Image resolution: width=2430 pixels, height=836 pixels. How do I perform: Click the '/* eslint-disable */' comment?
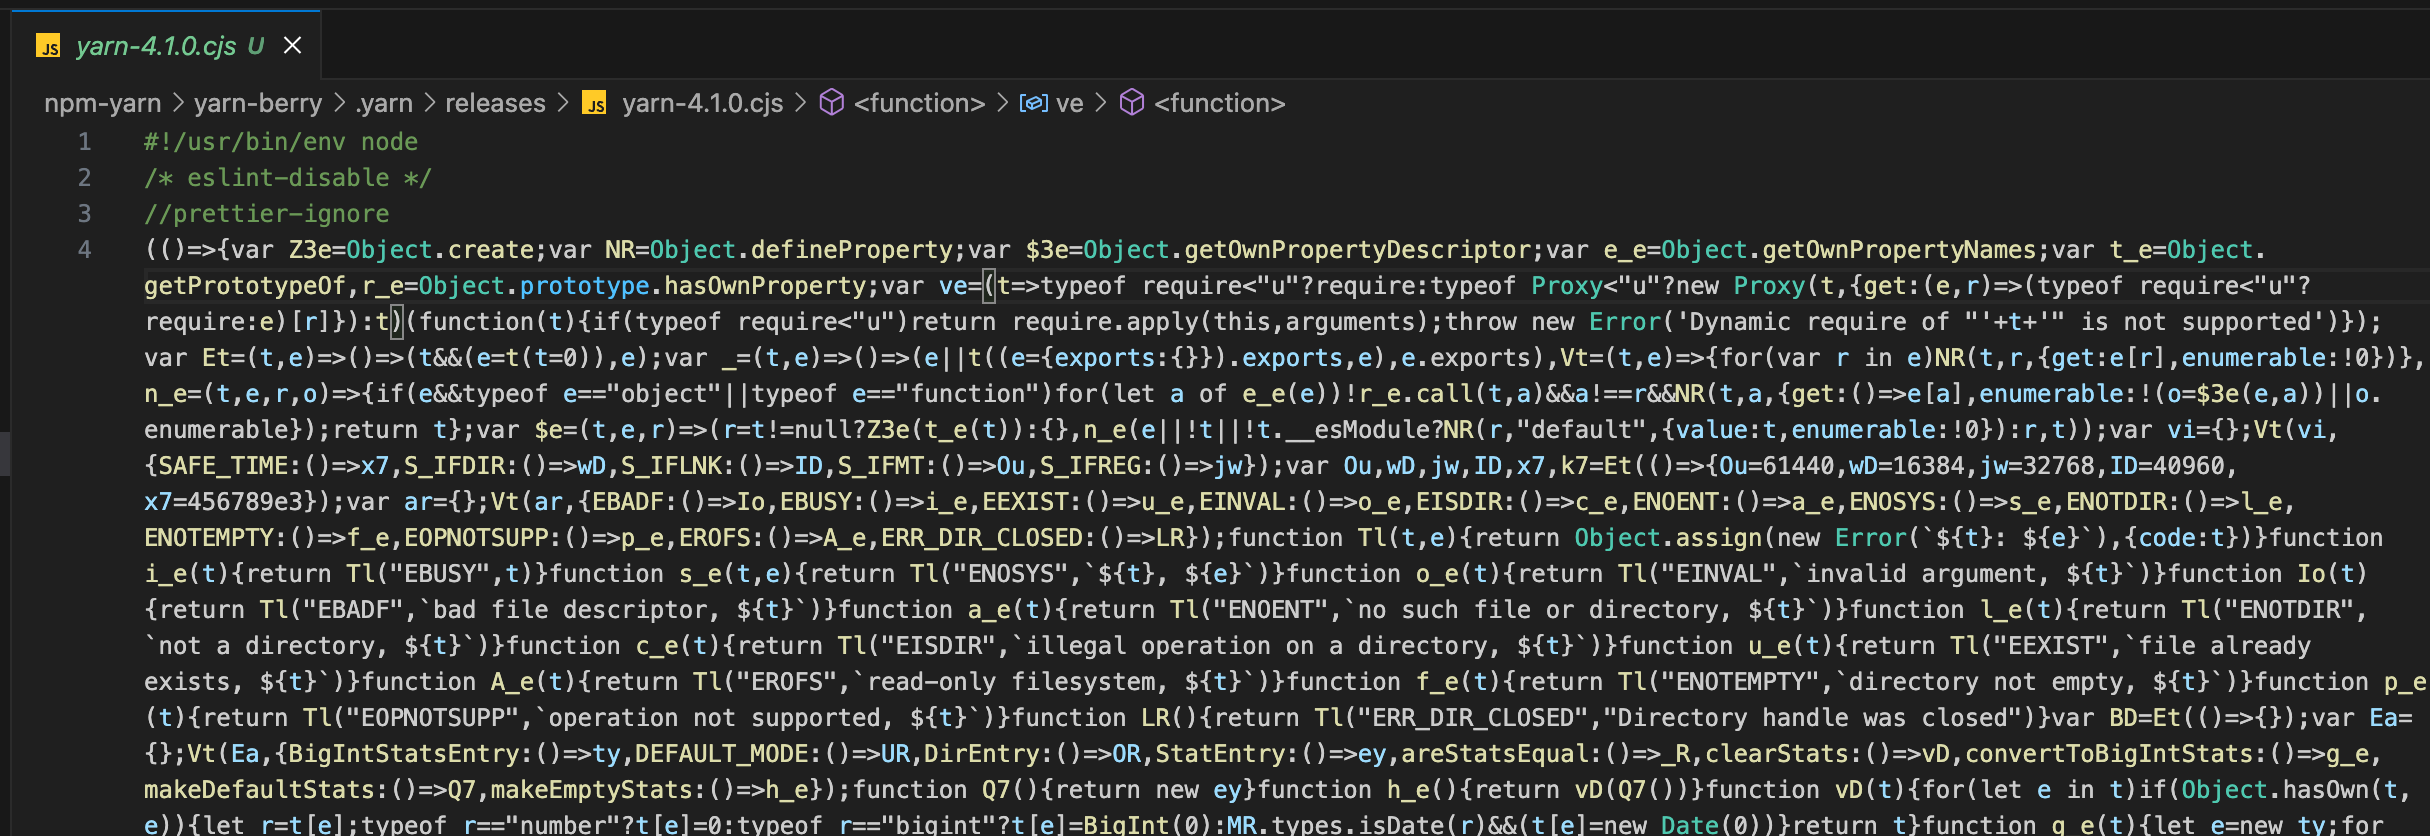(x=288, y=178)
